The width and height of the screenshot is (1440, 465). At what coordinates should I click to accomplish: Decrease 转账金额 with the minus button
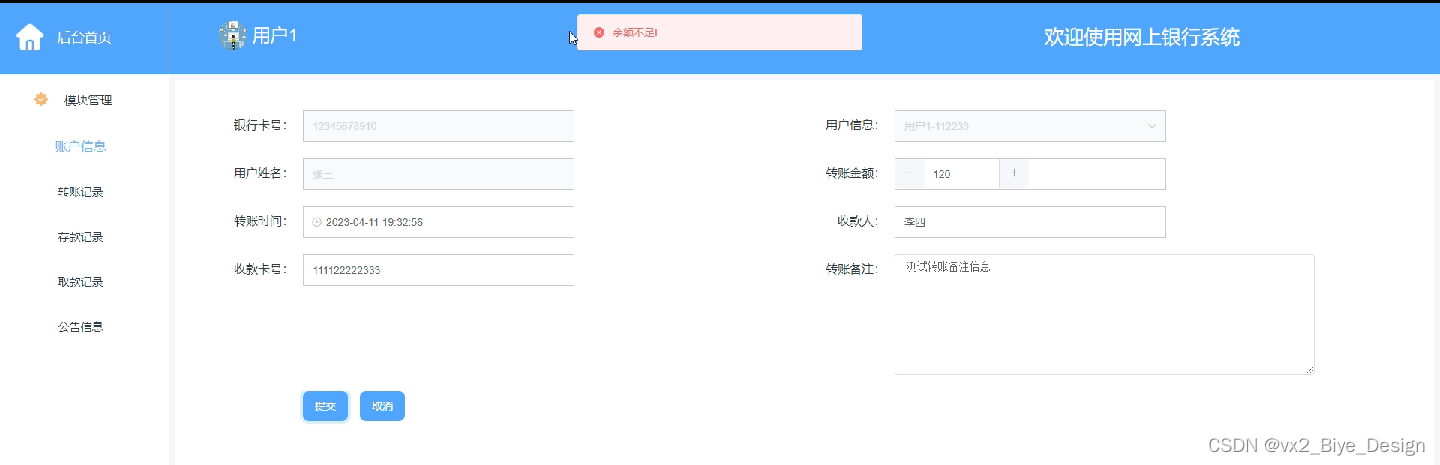click(x=910, y=174)
